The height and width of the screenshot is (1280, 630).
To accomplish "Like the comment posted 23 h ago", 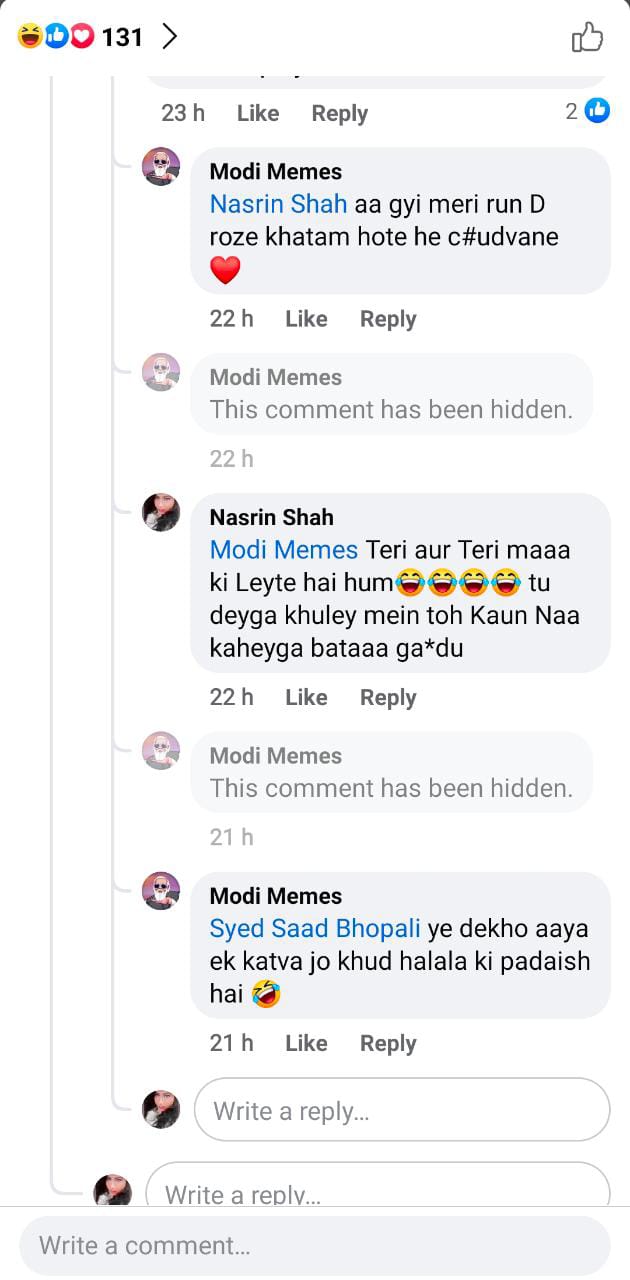I will pyautogui.click(x=257, y=114).
